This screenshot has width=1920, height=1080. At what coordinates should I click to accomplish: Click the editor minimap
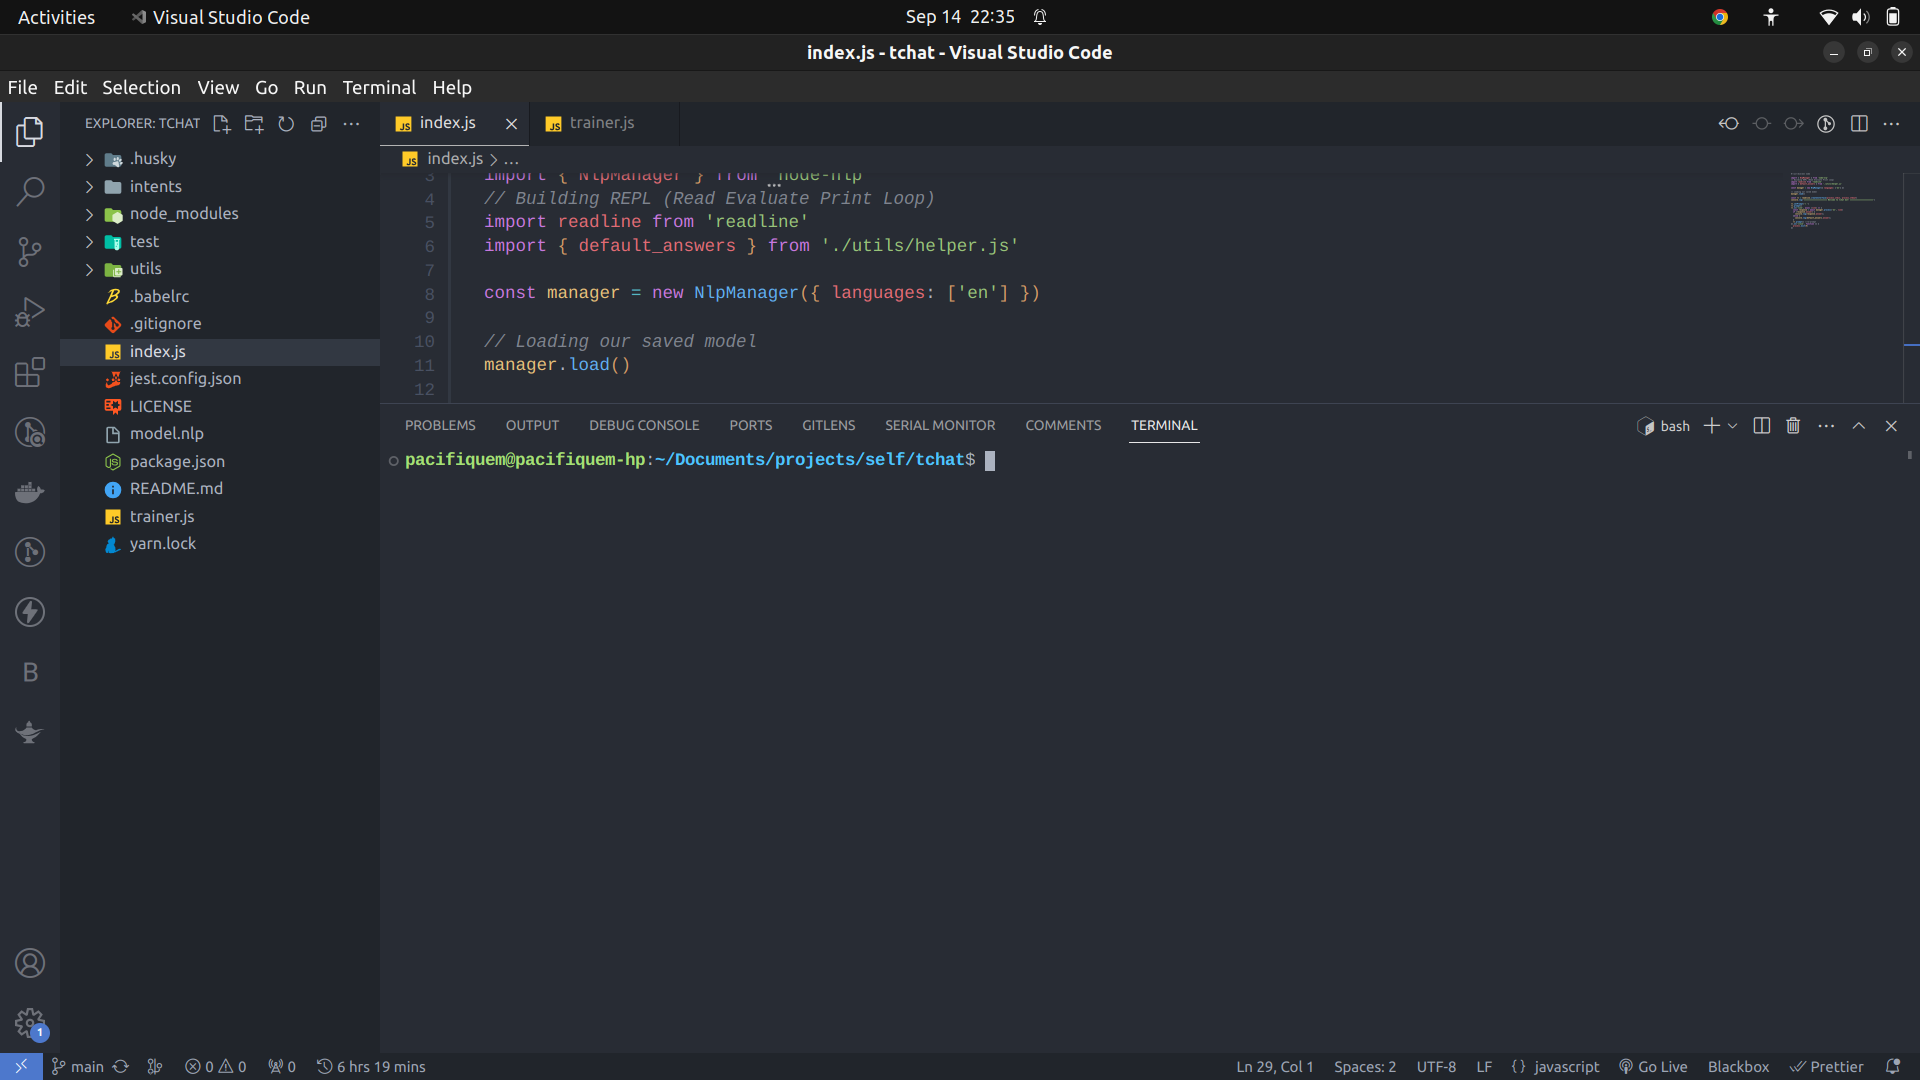(1832, 200)
